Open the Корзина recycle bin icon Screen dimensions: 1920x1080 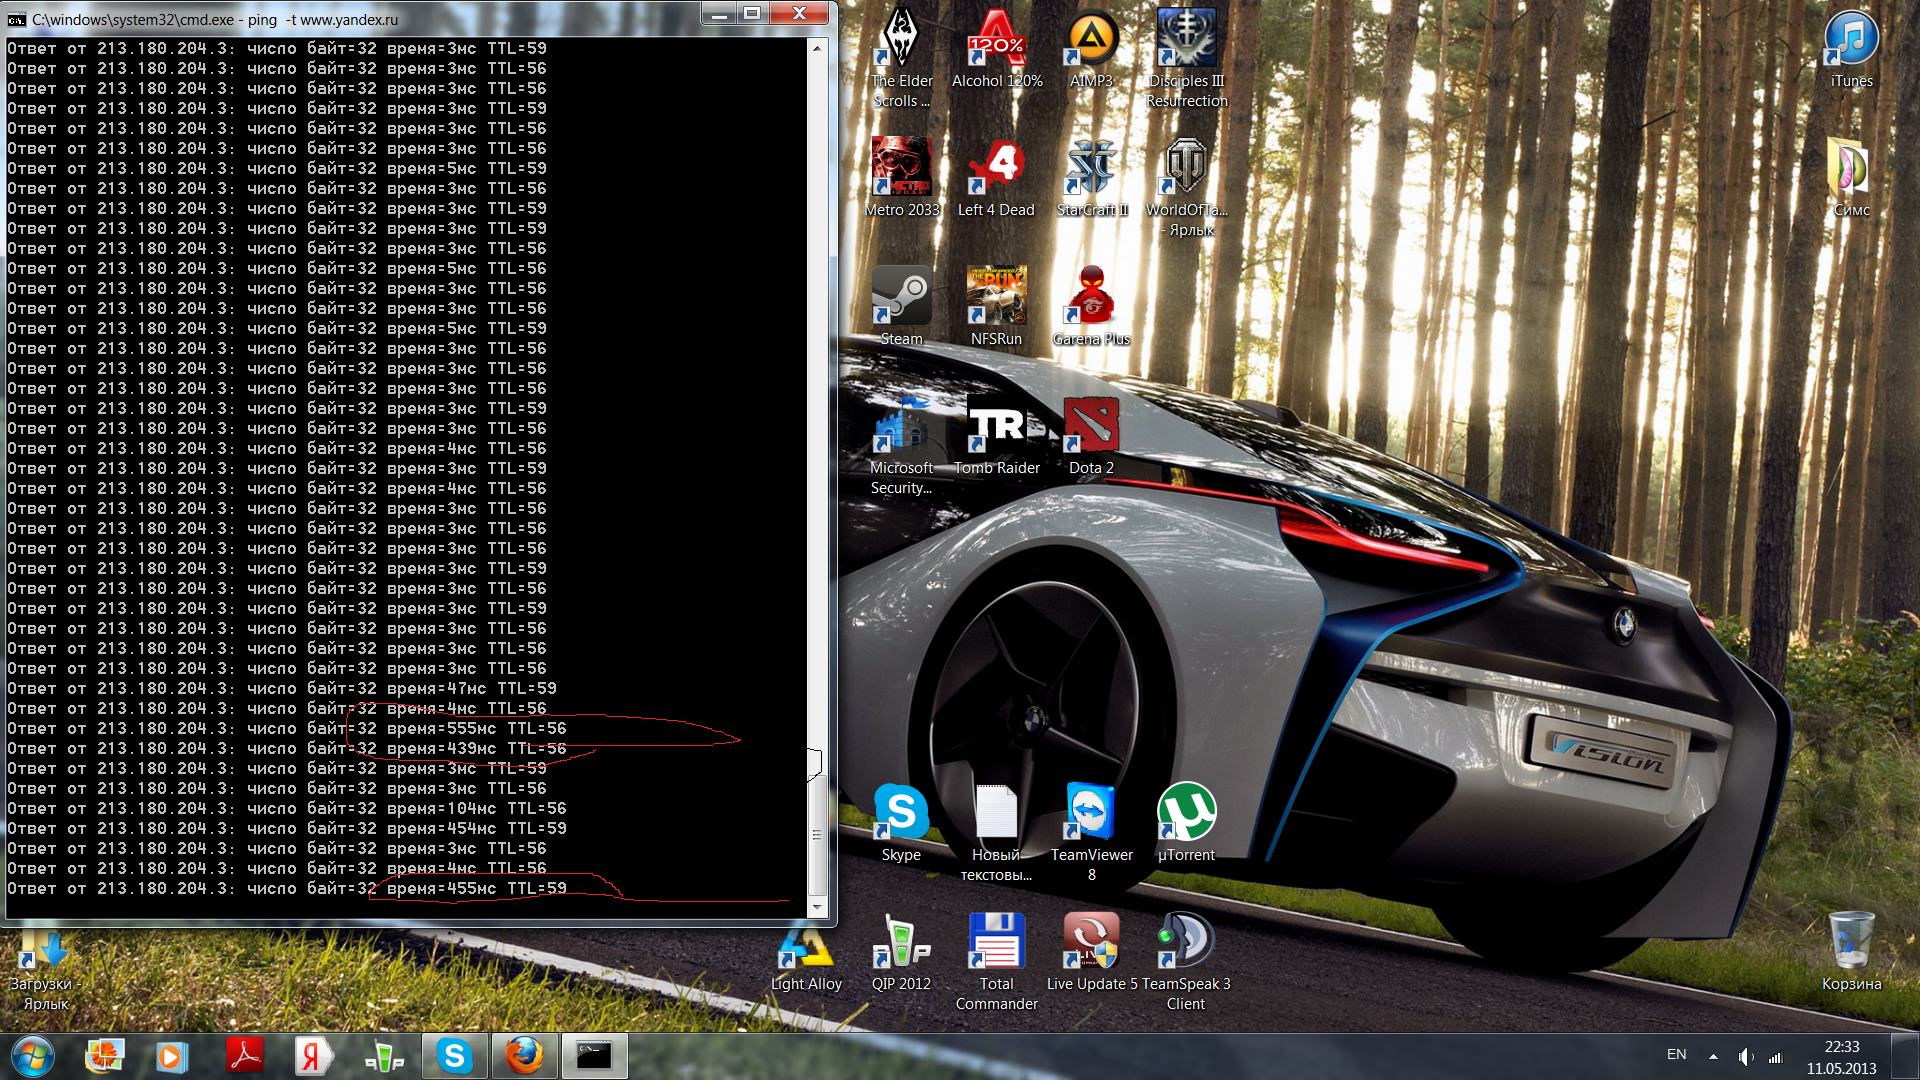coord(1851,941)
